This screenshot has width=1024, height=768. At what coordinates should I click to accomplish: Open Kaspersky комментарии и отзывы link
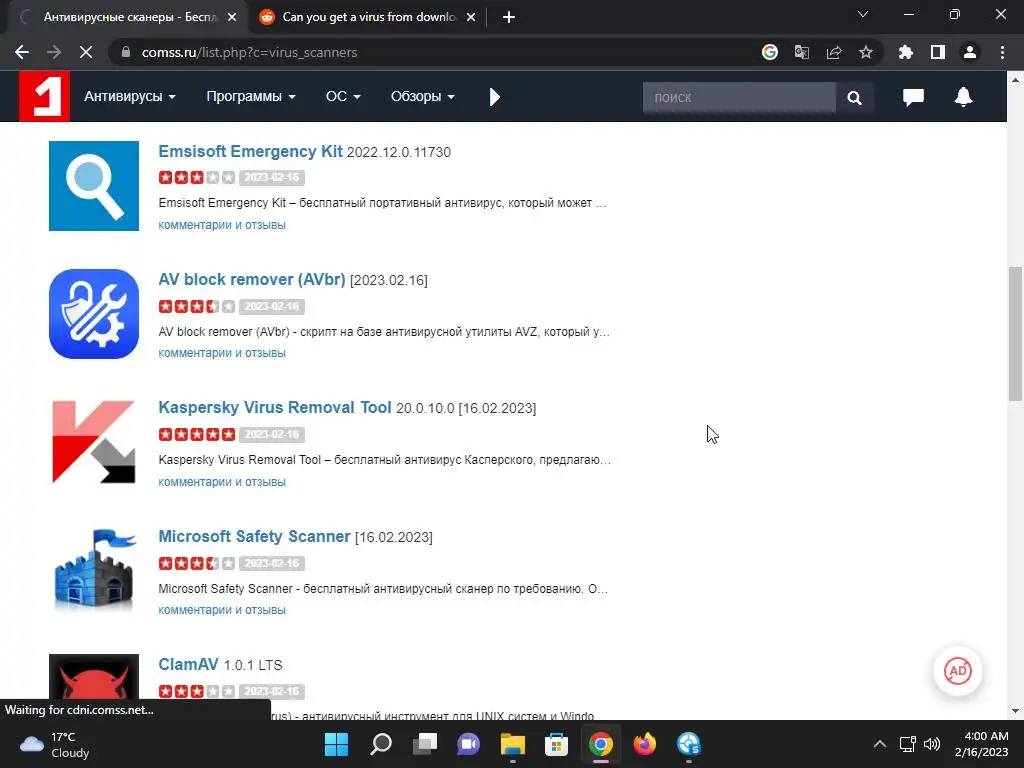pyautogui.click(x=222, y=482)
